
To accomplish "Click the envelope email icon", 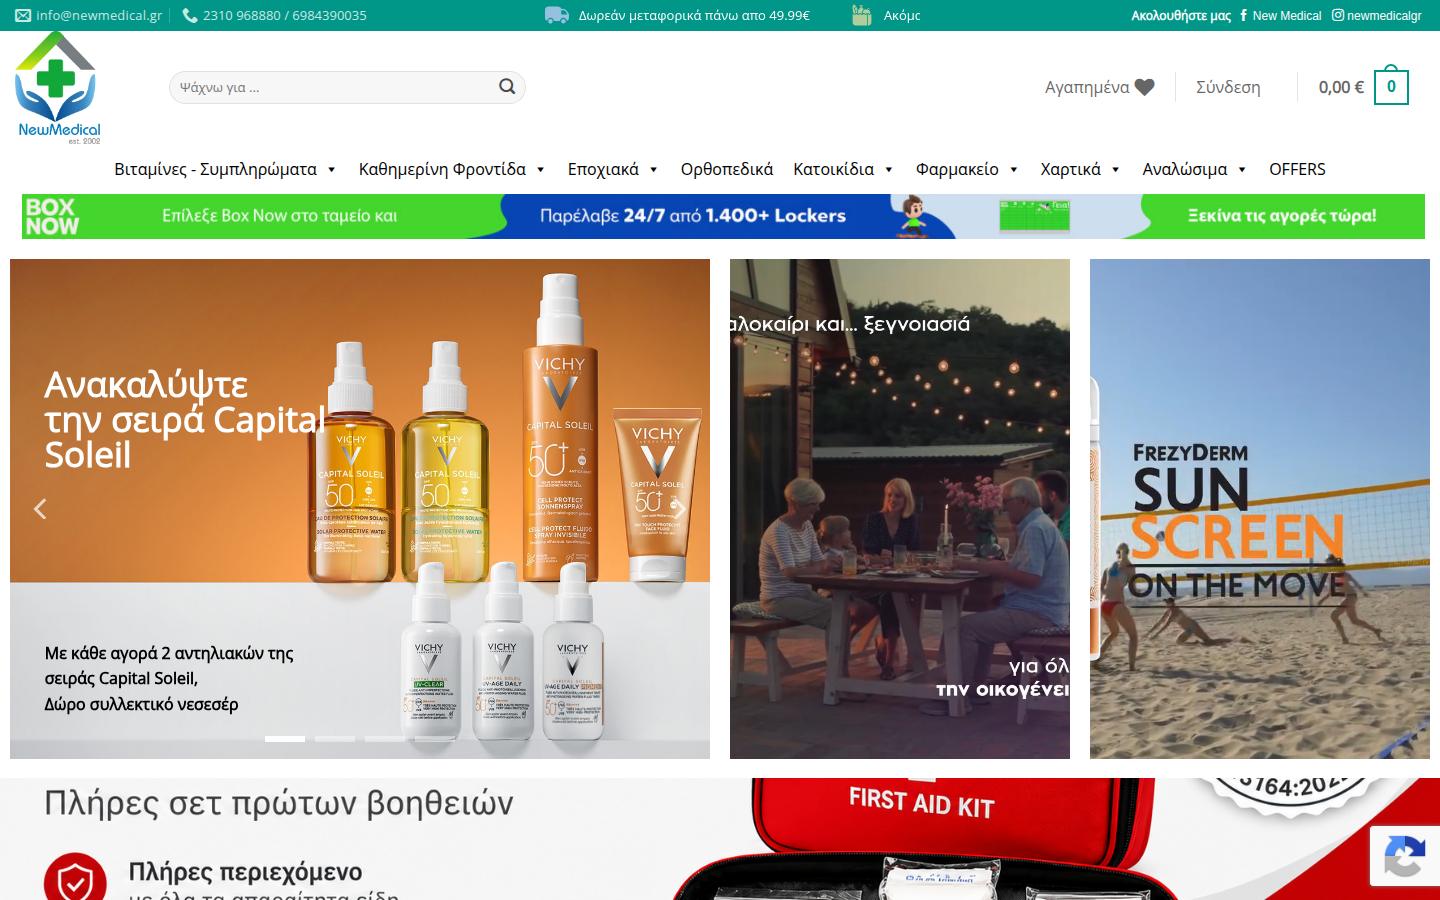I will coord(23,15).
